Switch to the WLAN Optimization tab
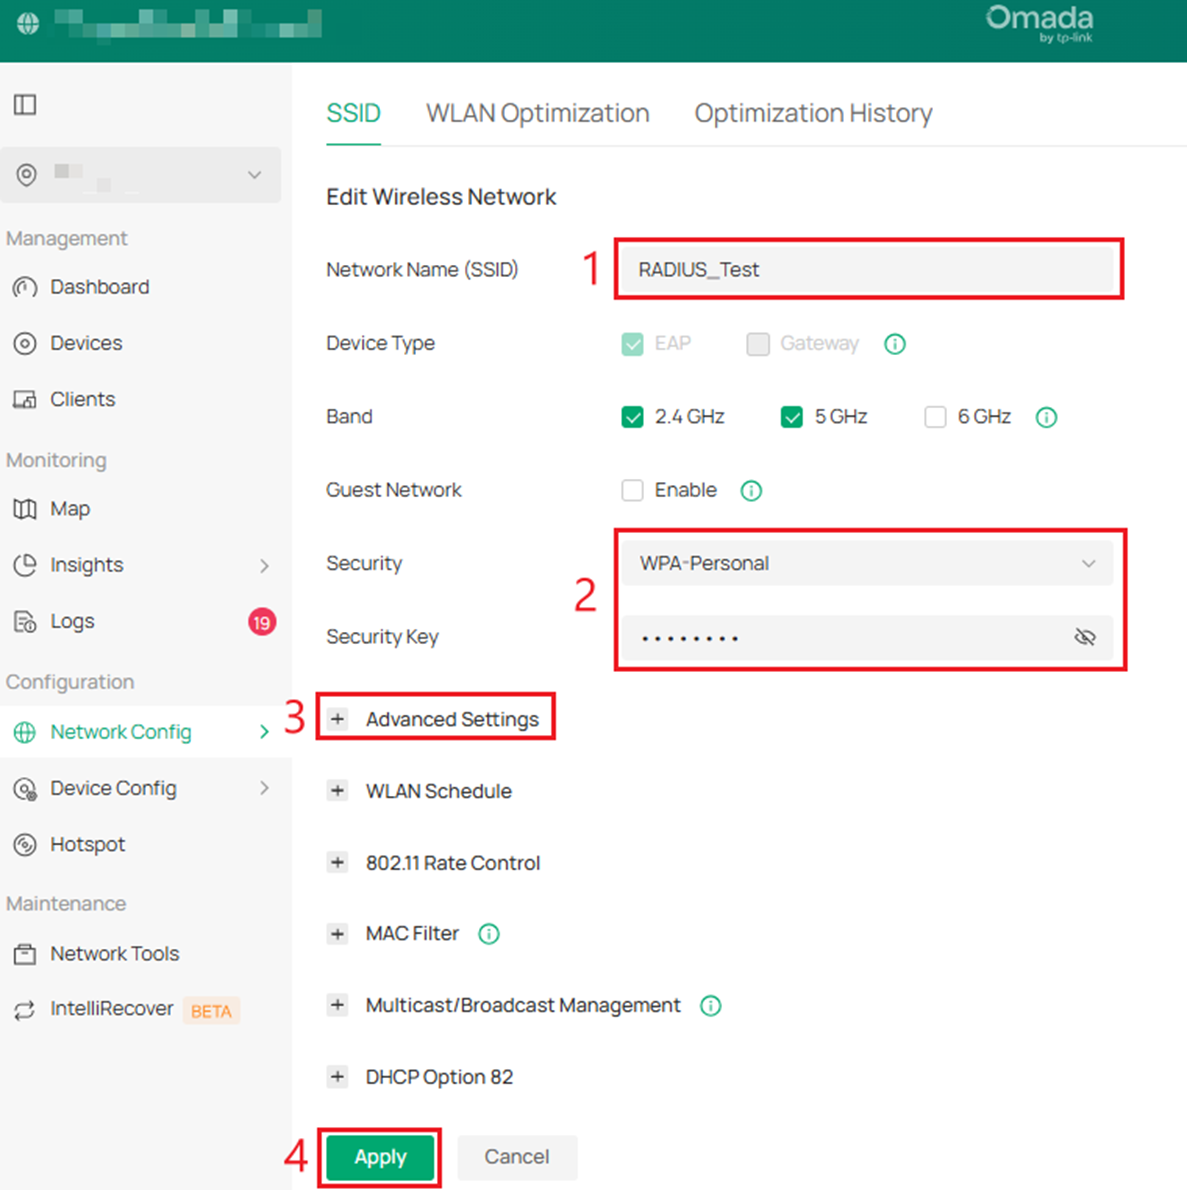 [537, 113]
